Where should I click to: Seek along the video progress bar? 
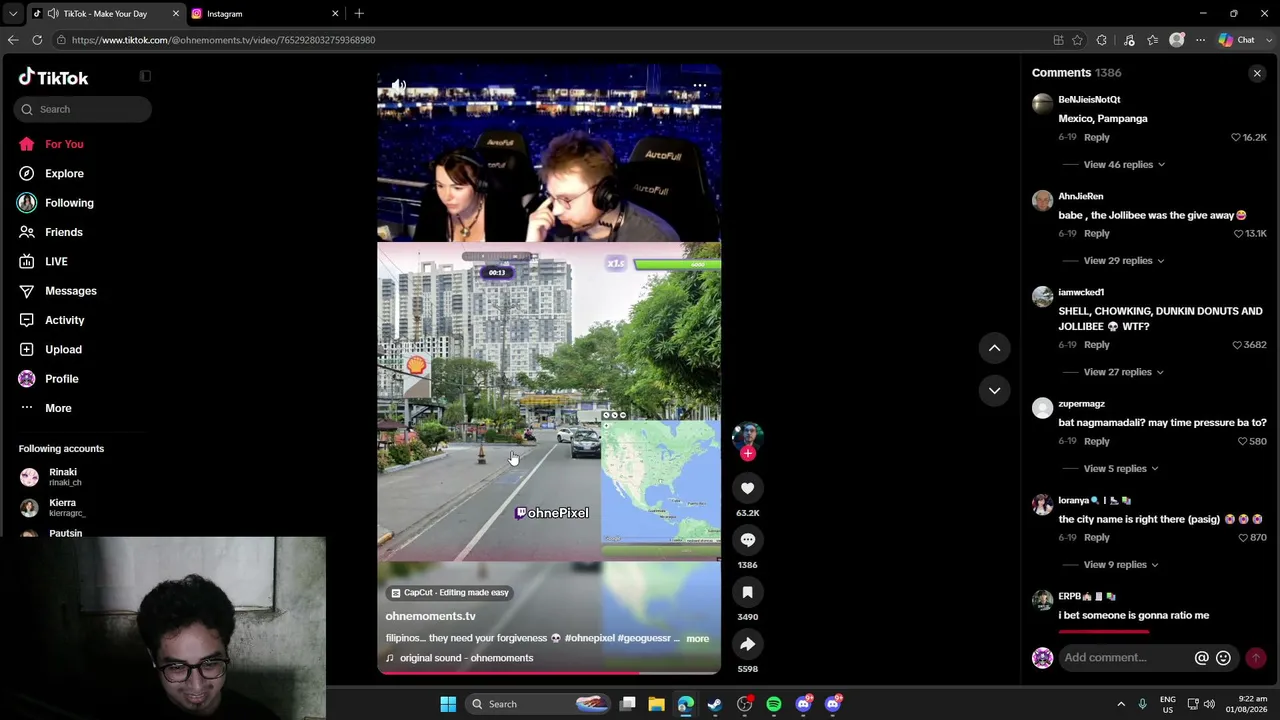[549, 672]
